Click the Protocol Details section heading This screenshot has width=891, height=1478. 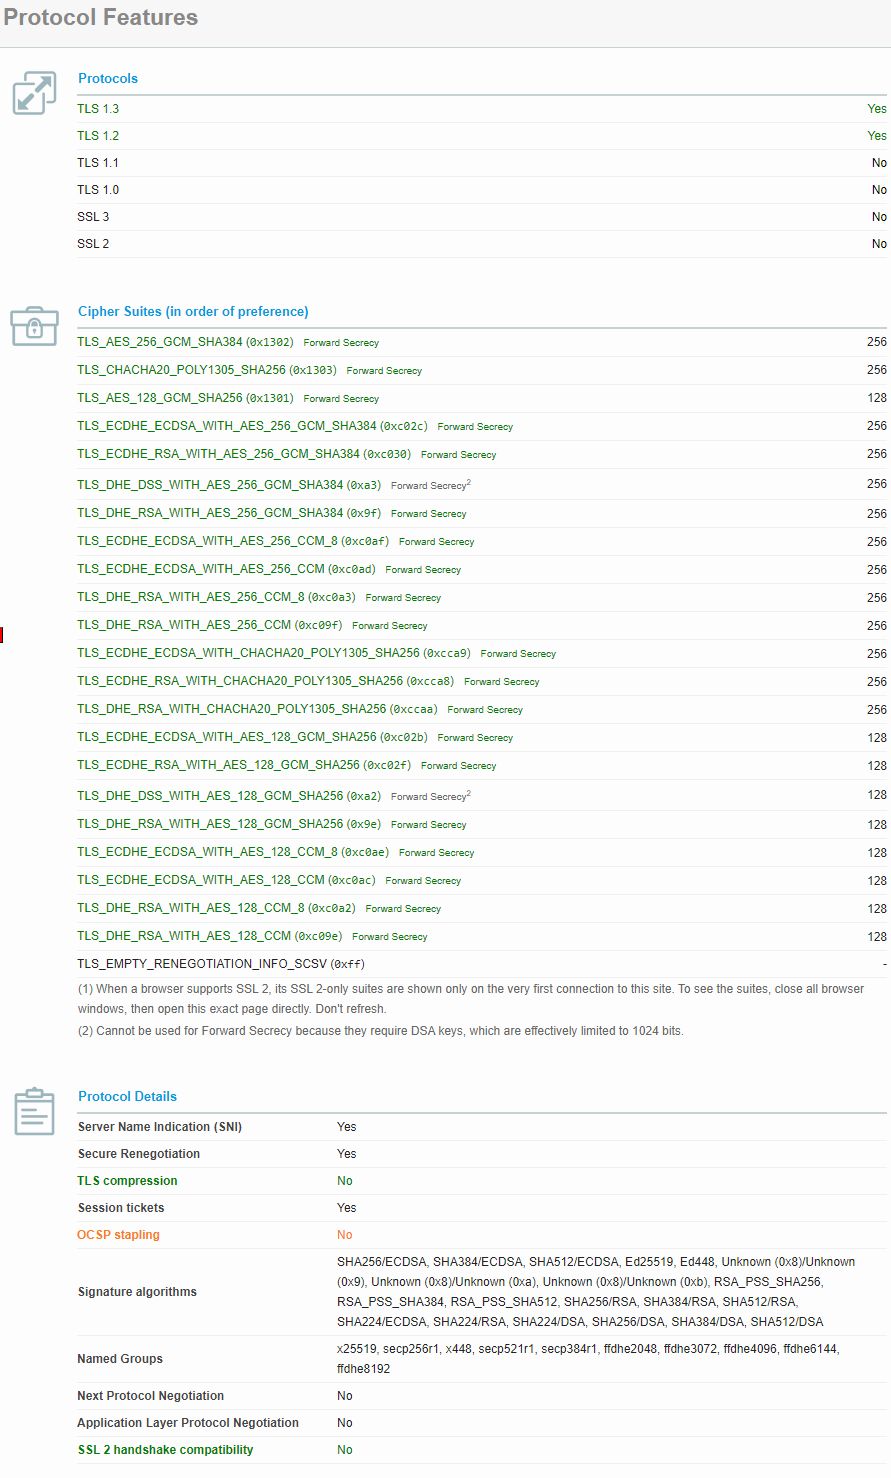[x=127, y=1096]
